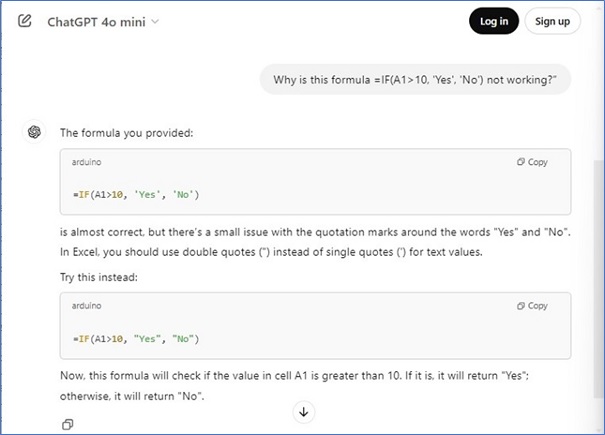Click the copy response icon below the answer
This screenshot has width=605, height=435.
(67, 424)
